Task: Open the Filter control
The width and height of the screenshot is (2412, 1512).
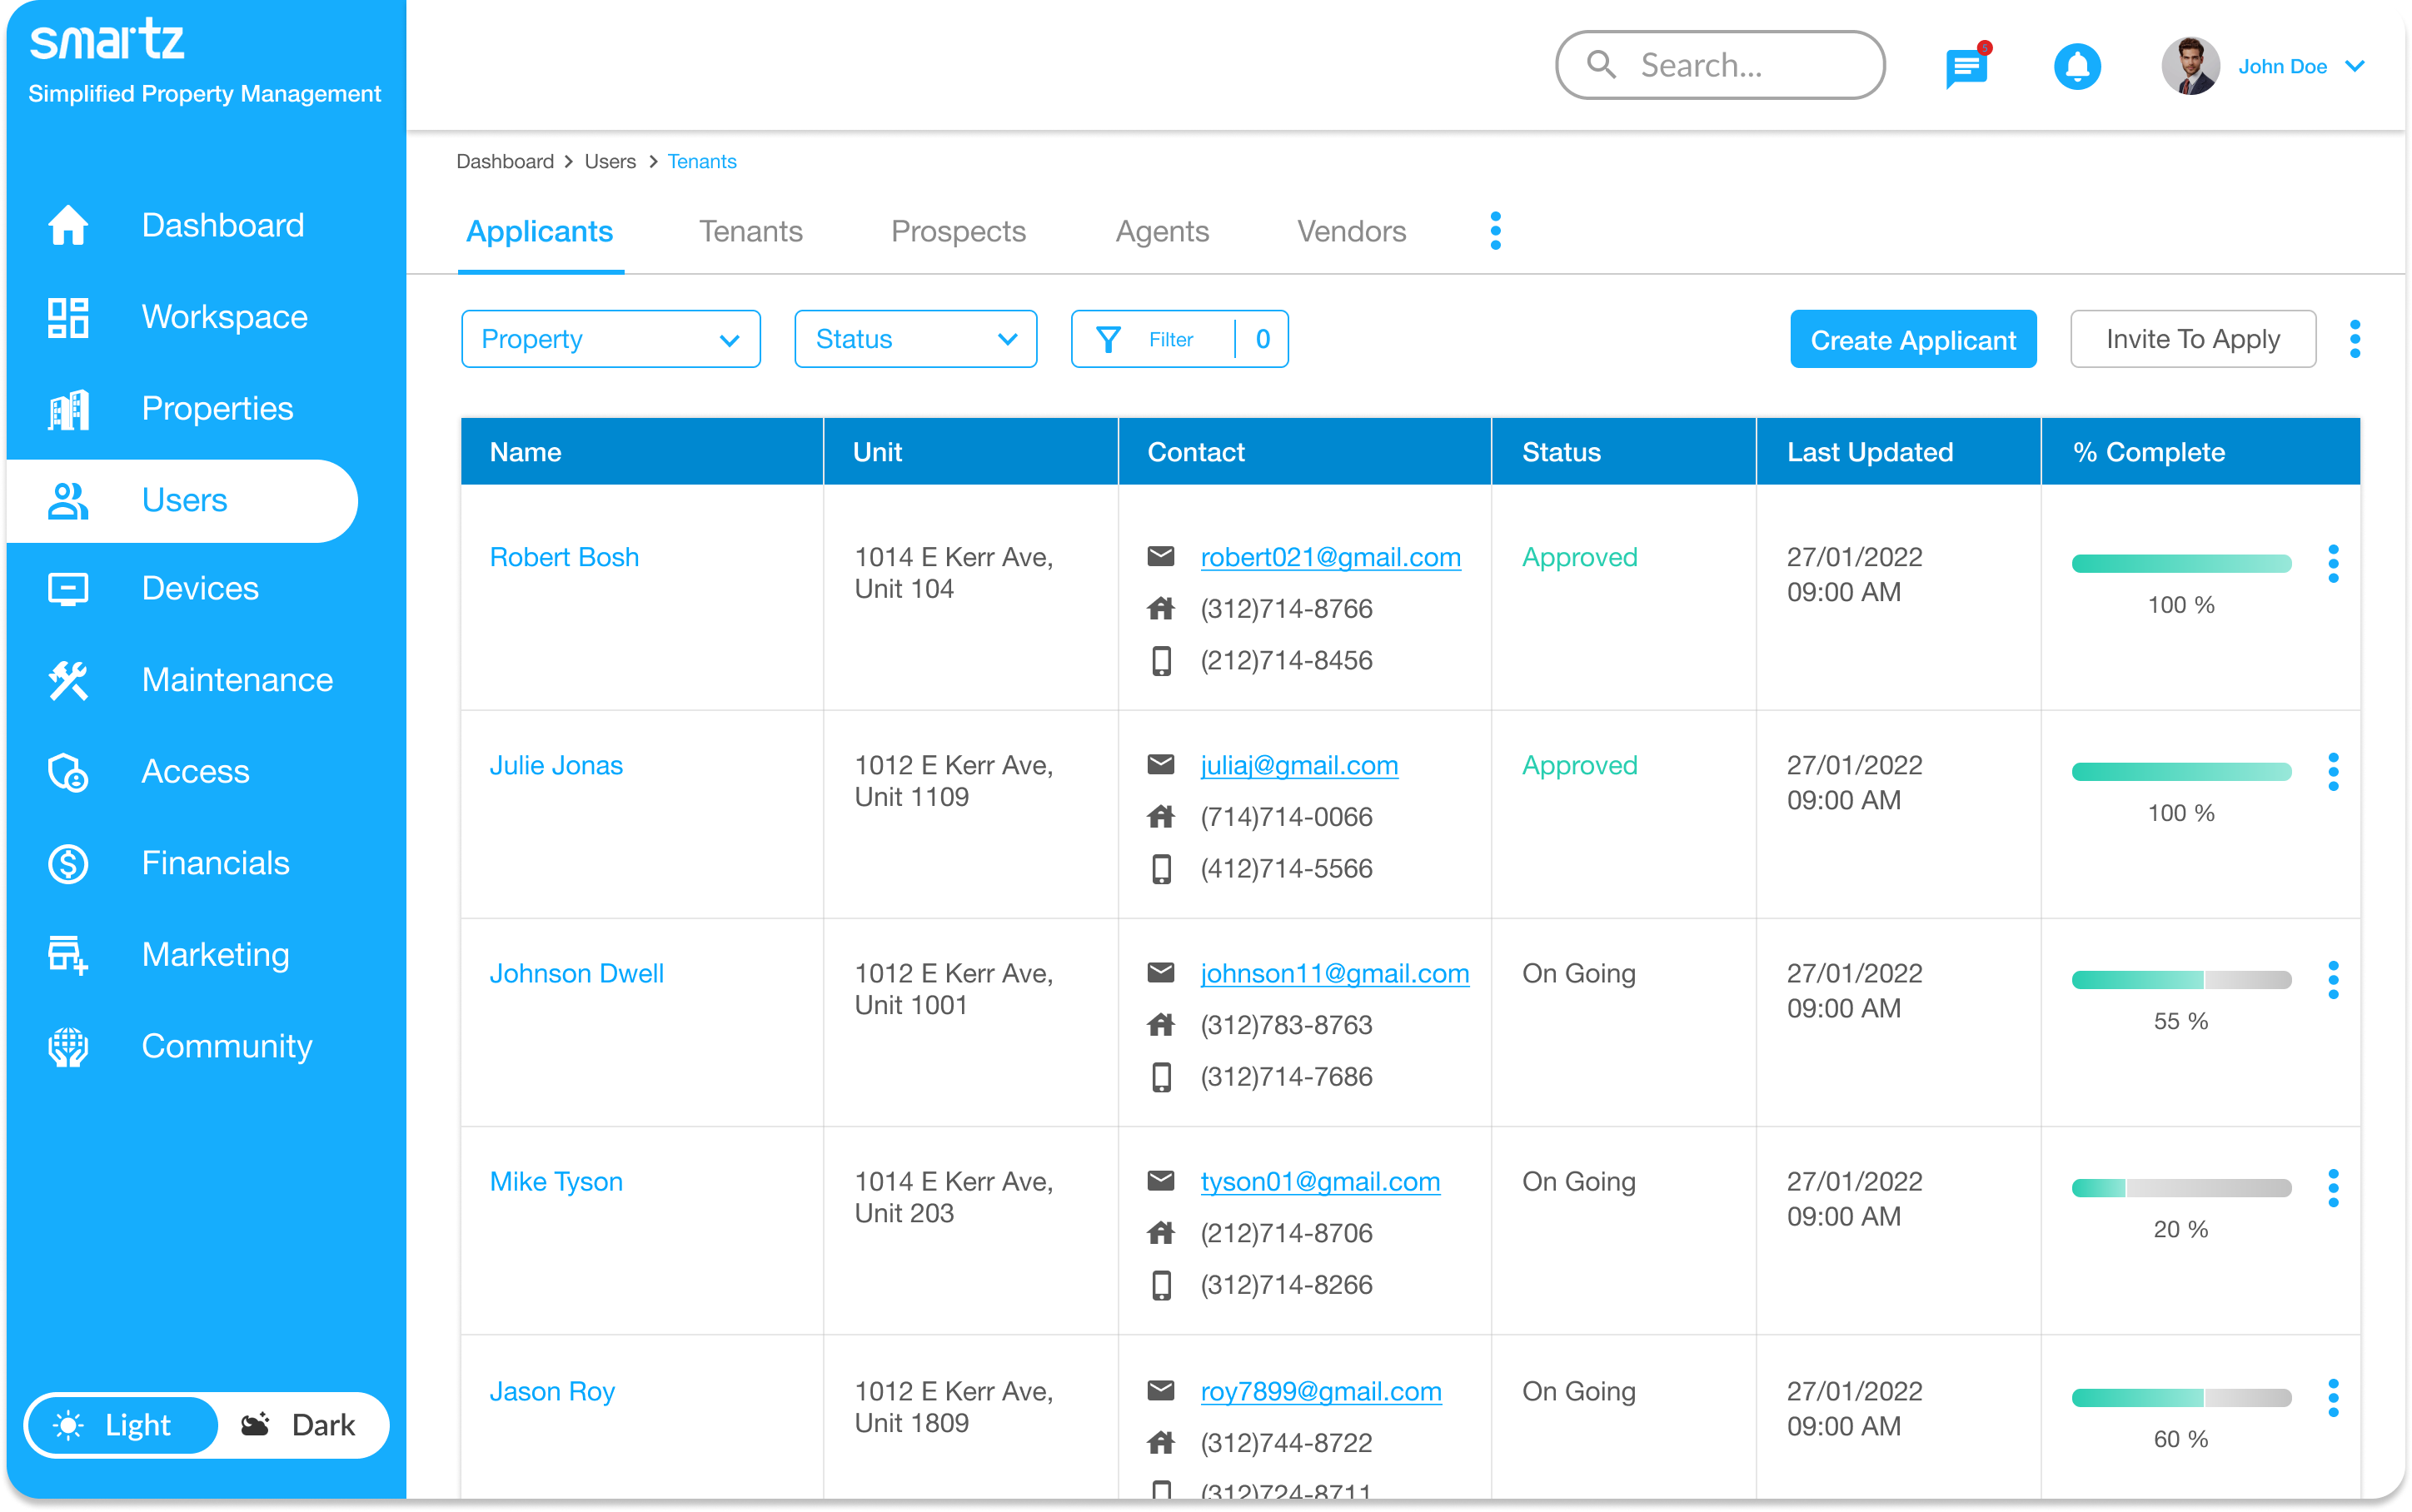Action: coord(1179,339)
